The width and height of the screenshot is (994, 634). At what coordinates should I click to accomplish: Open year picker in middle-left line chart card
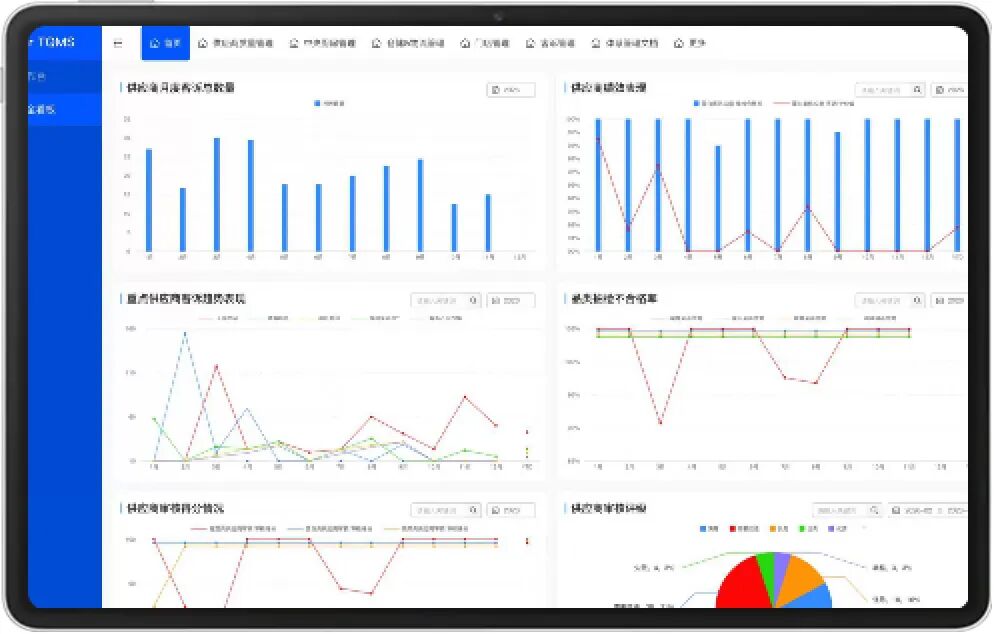(x=510, y=300)
